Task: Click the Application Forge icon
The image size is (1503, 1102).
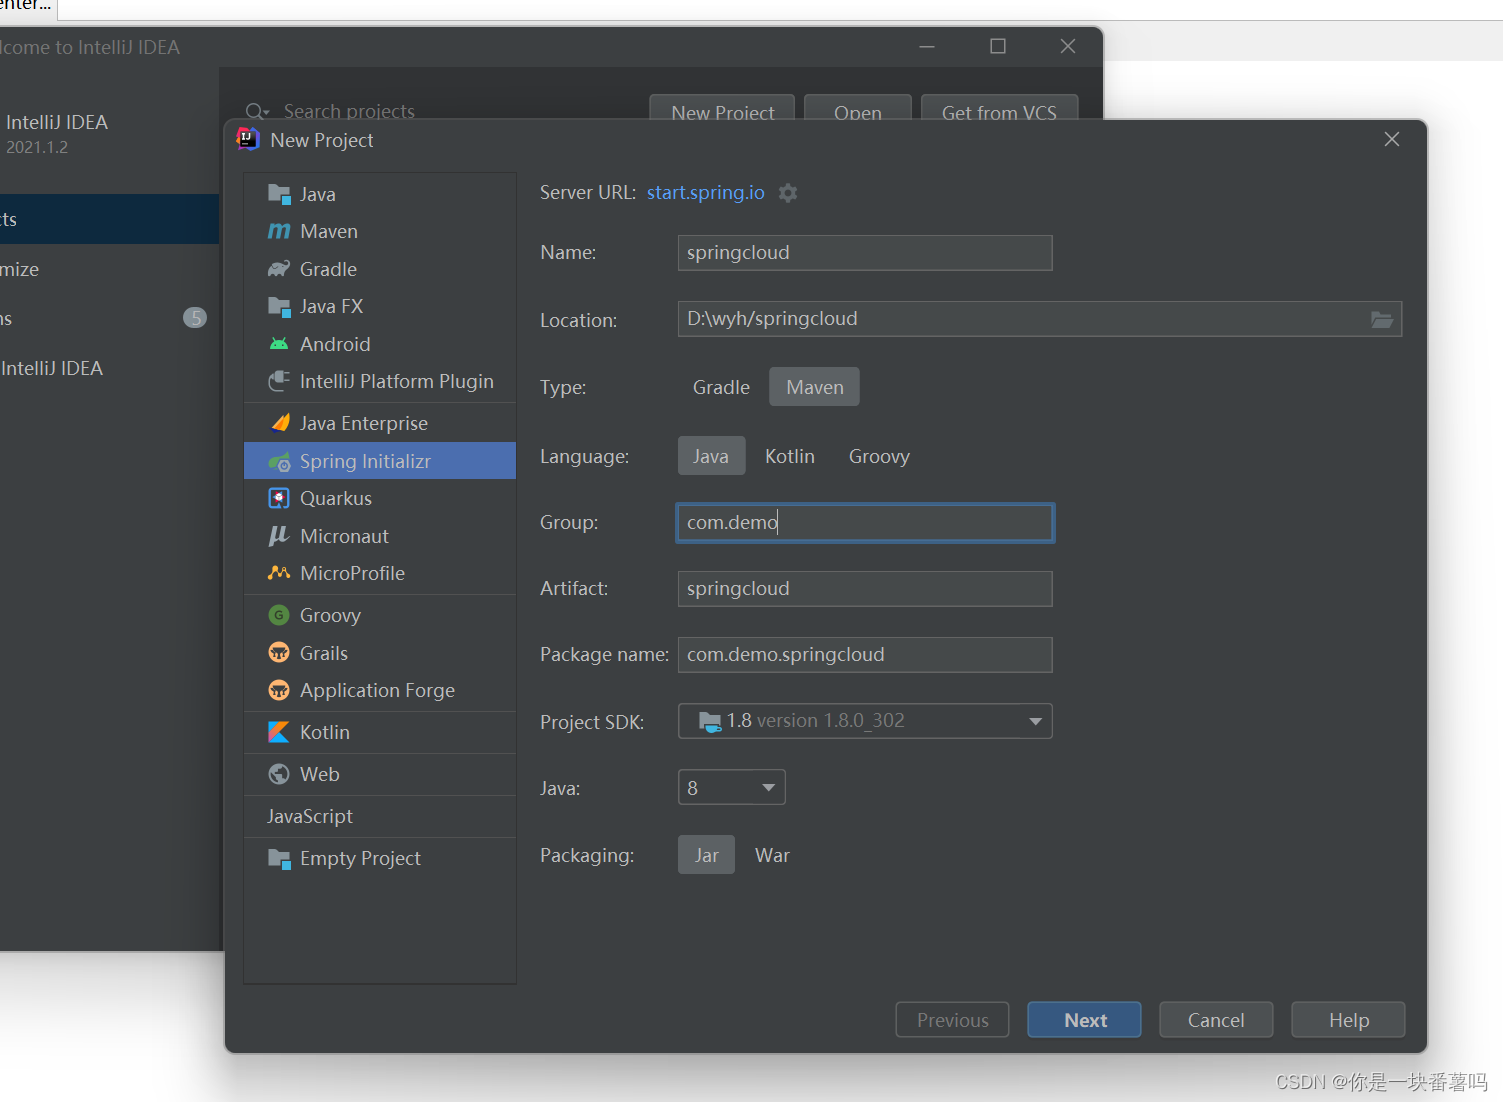Action: (x=279, y=690)
